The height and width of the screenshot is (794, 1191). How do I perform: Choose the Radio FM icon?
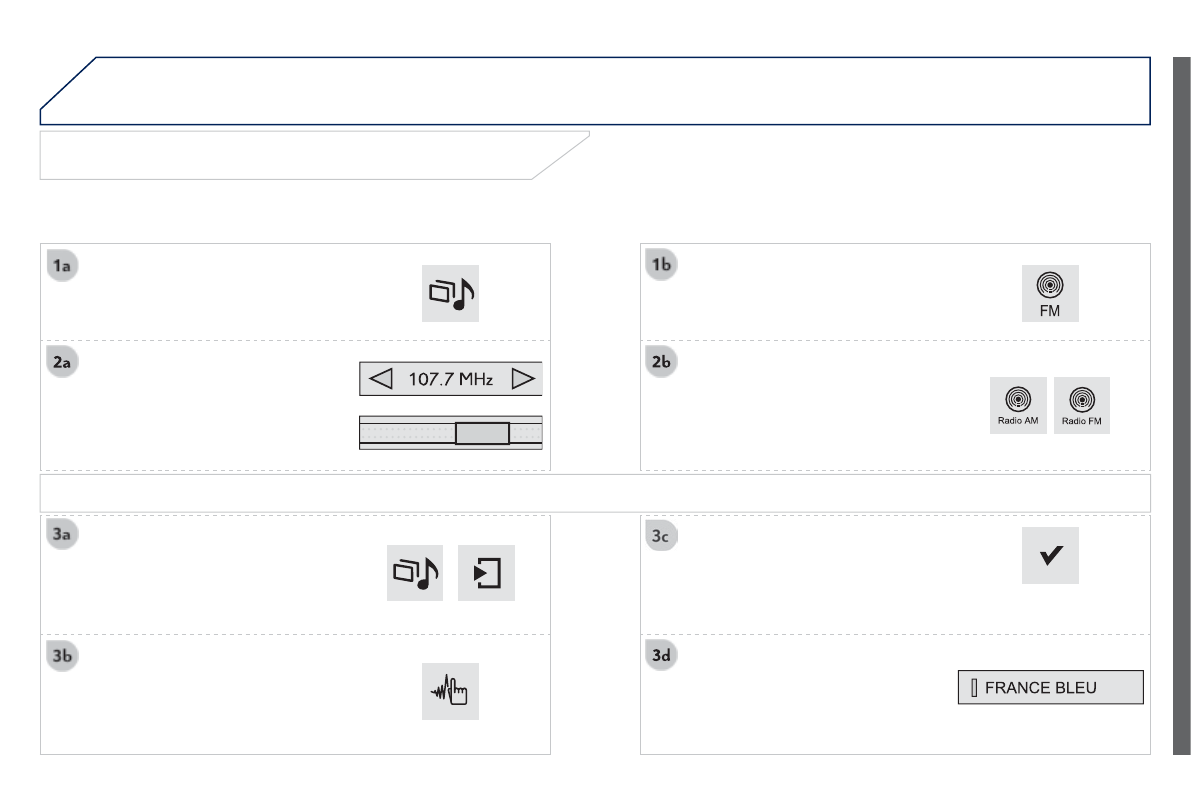(1082, 406)
